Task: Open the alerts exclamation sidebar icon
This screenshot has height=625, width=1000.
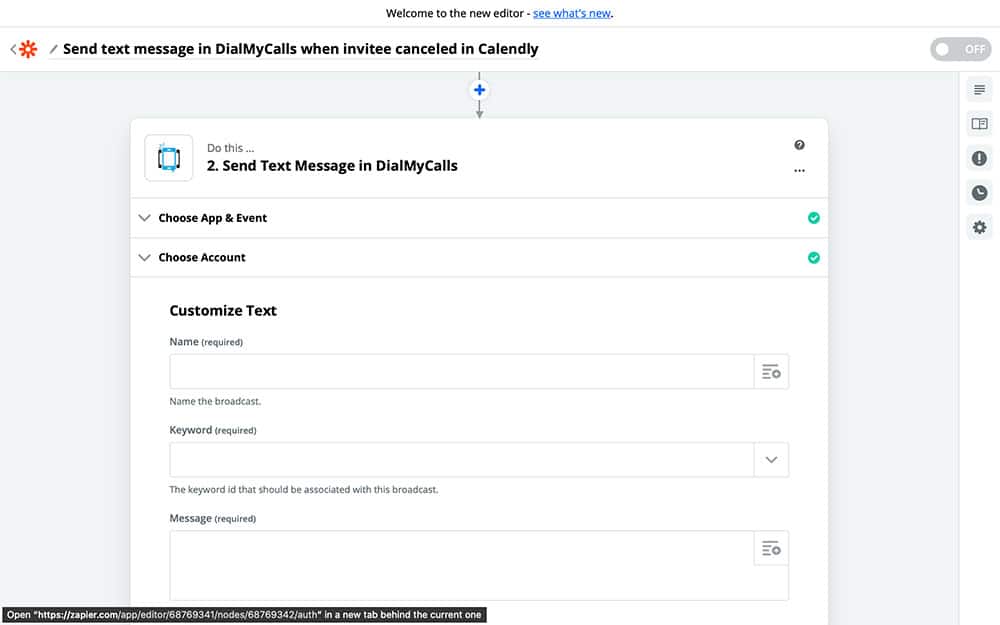Action: click(979, 158)
